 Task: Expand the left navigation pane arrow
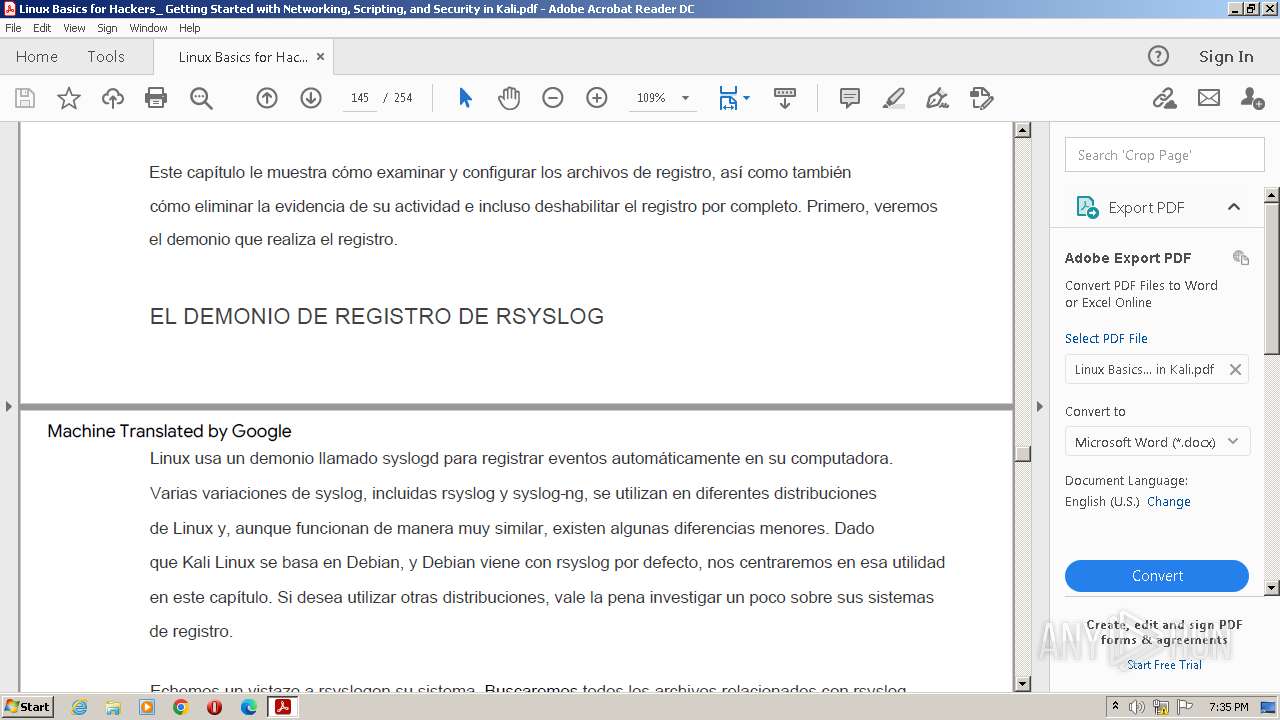click(x=9, y=406)
